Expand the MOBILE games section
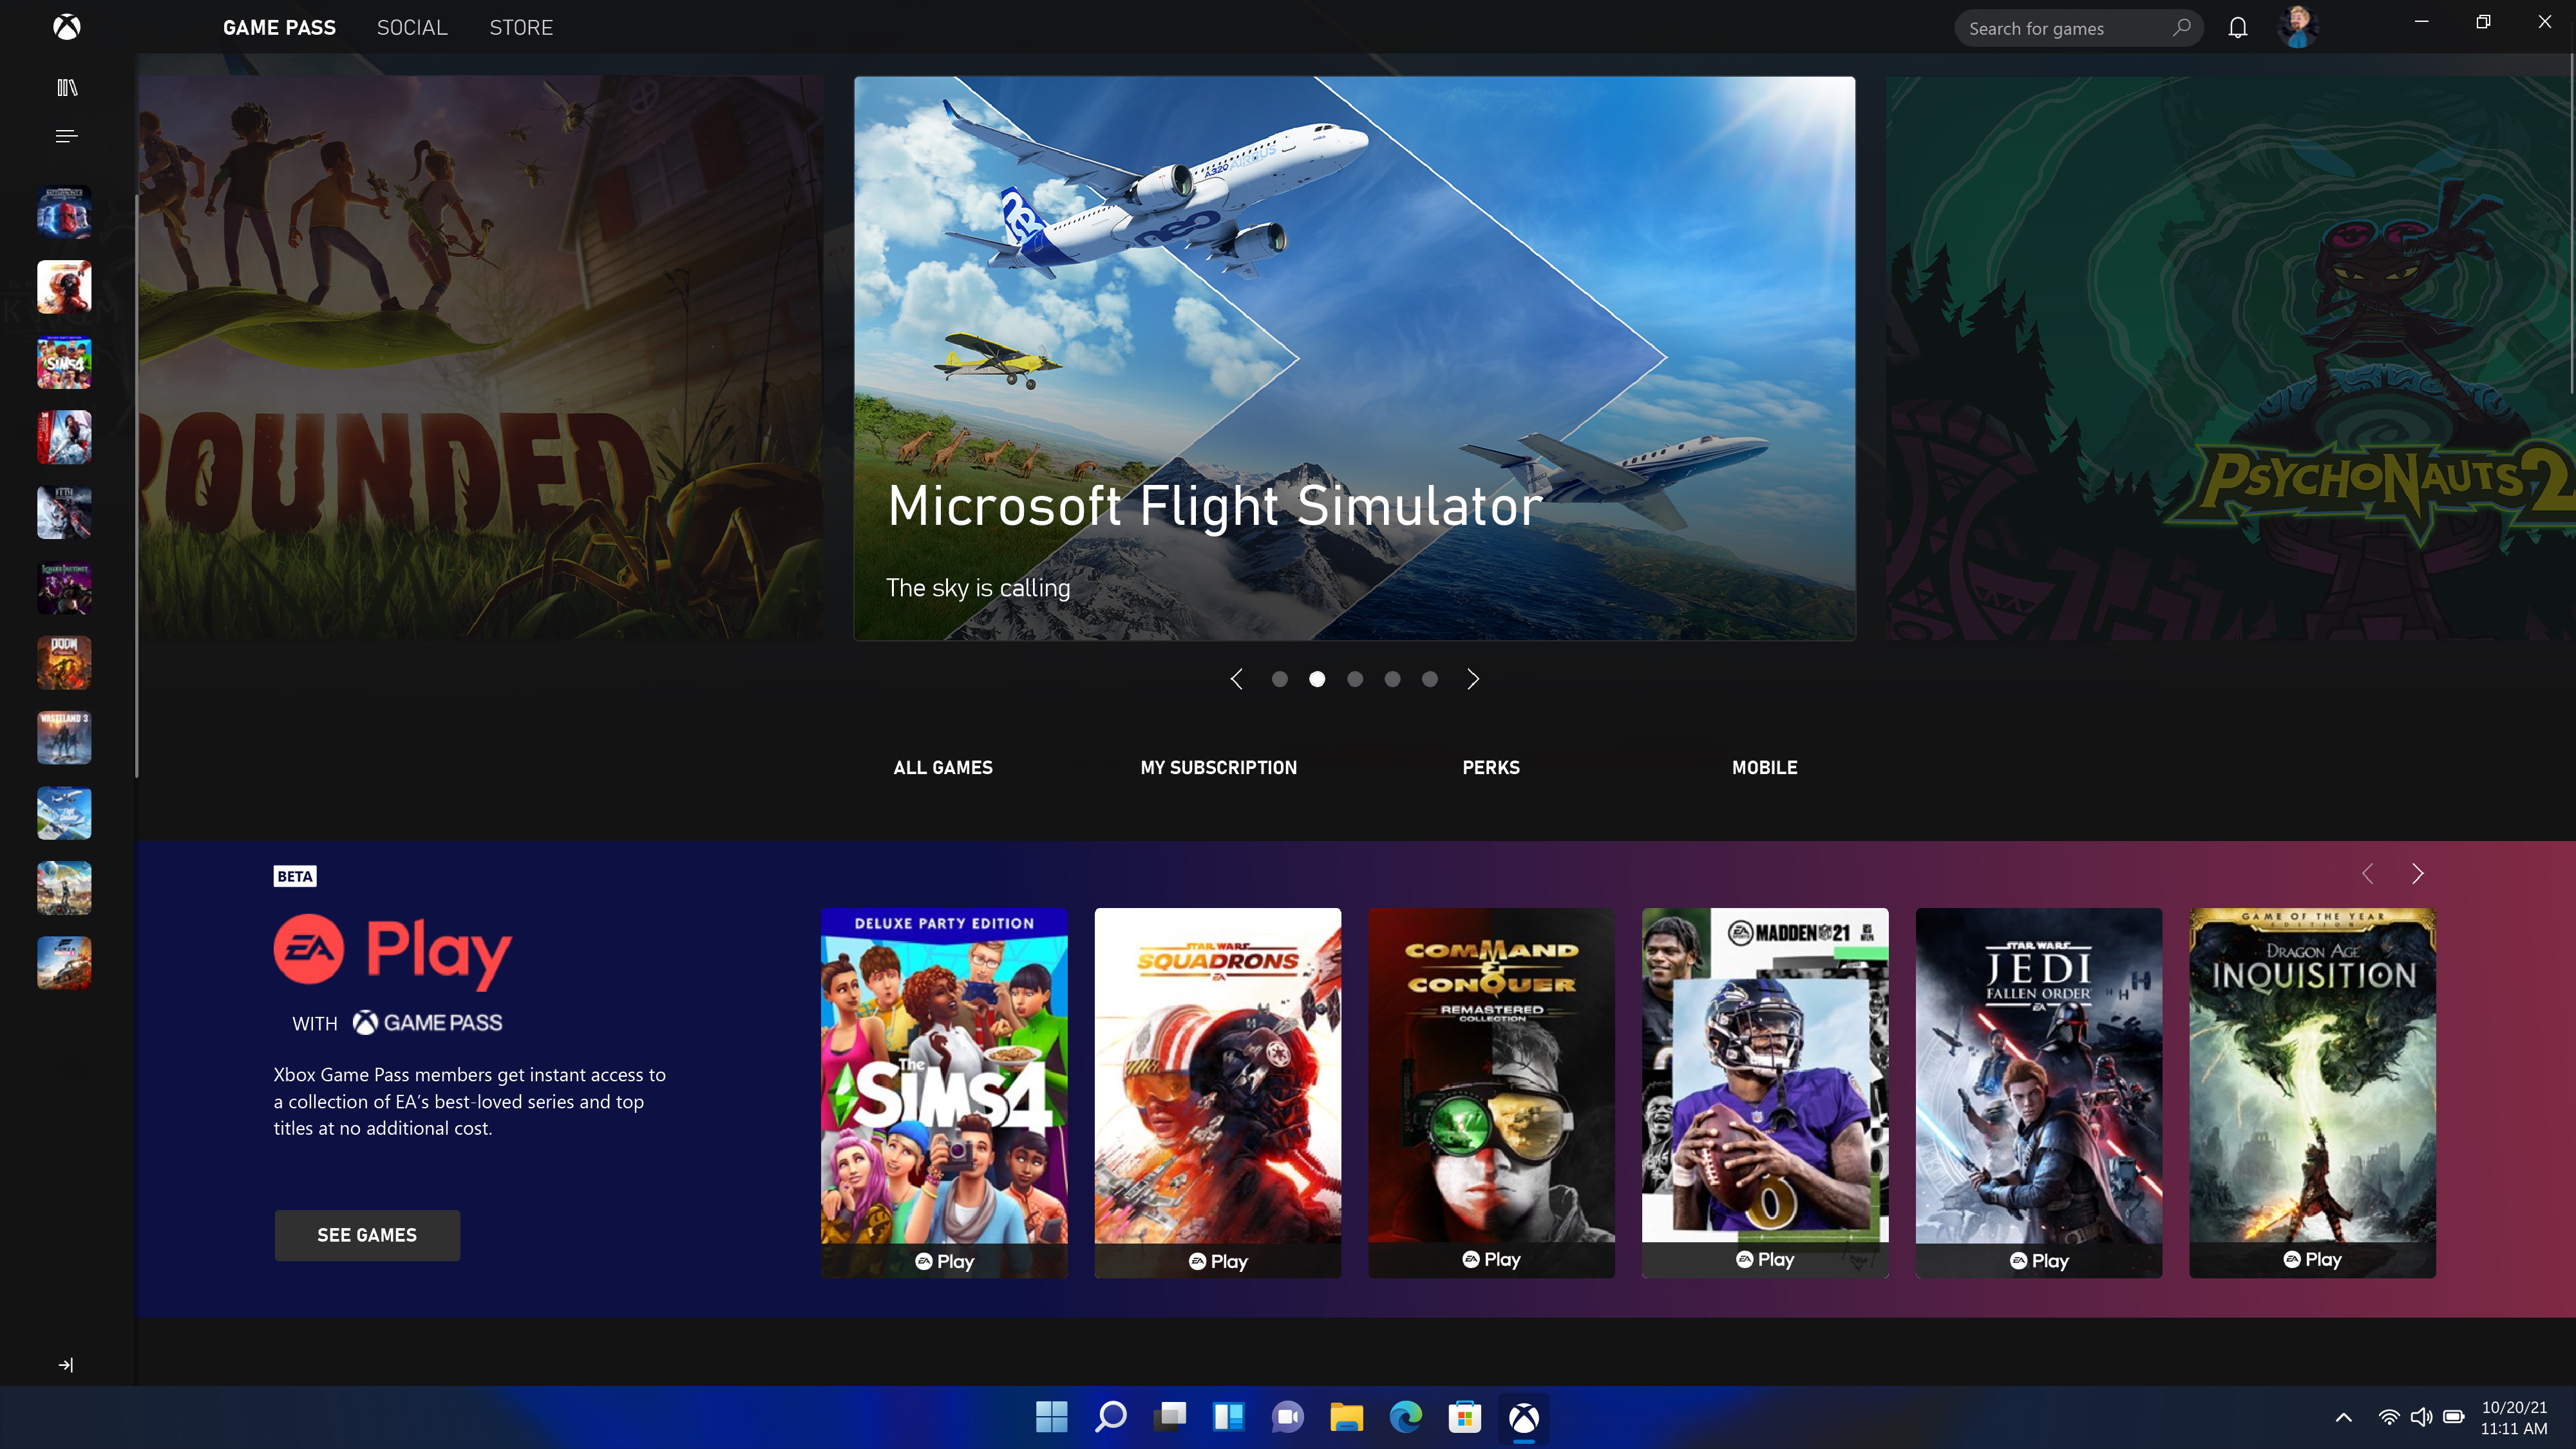Viewport: 2576px width, 1449px height. tap(1764, 766)
